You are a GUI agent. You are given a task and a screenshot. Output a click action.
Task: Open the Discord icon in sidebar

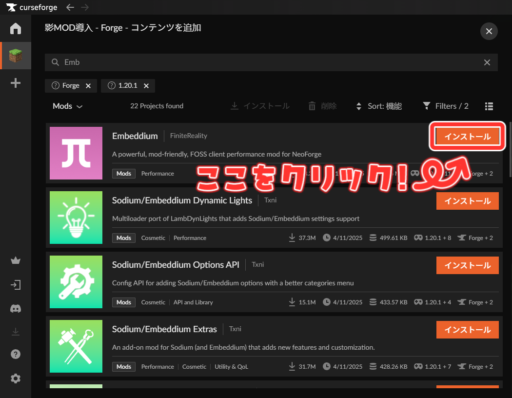15,309
